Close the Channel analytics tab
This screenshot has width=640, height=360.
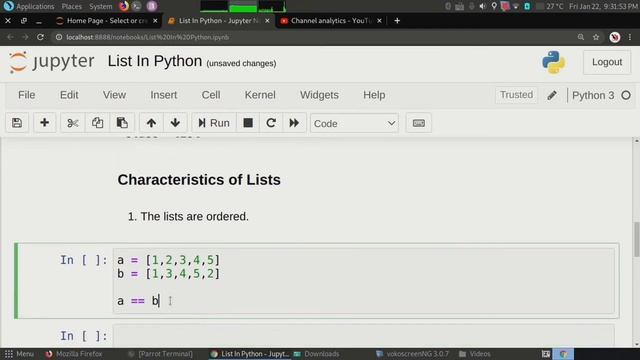pyautogui.click(x=379, y=20)
